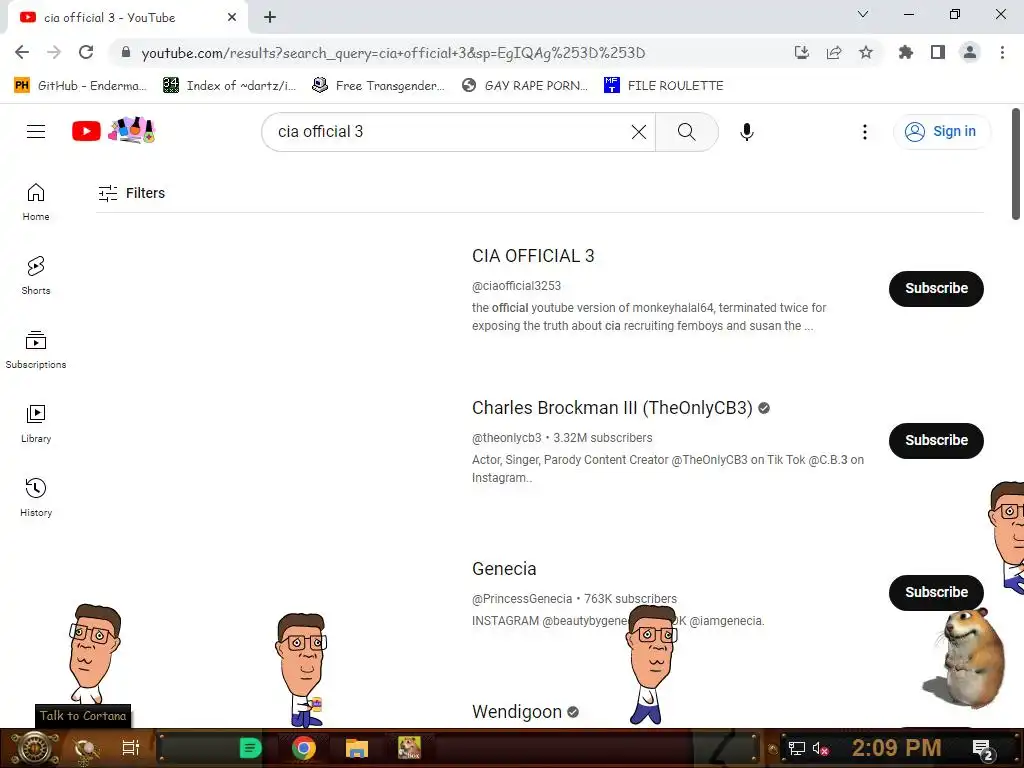The image size is (1024, 768).
Task: Open a new browser tab
Action: pyautogui.click(x=270, y=18)
